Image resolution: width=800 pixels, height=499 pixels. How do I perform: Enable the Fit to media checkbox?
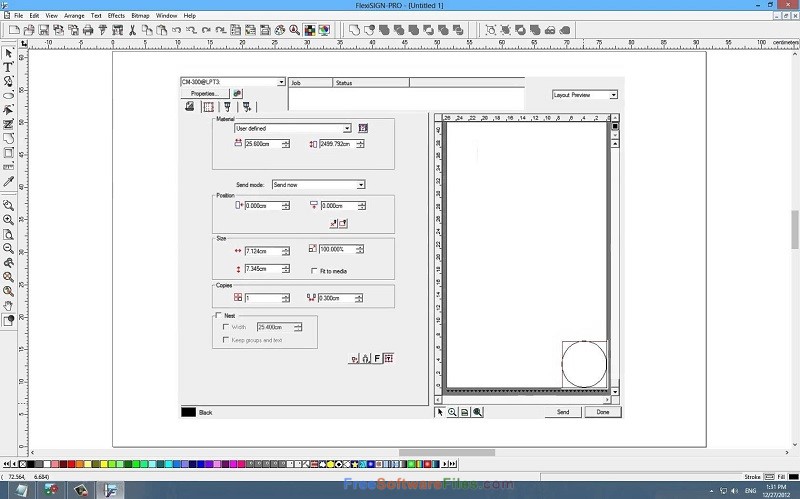(314, 270)
